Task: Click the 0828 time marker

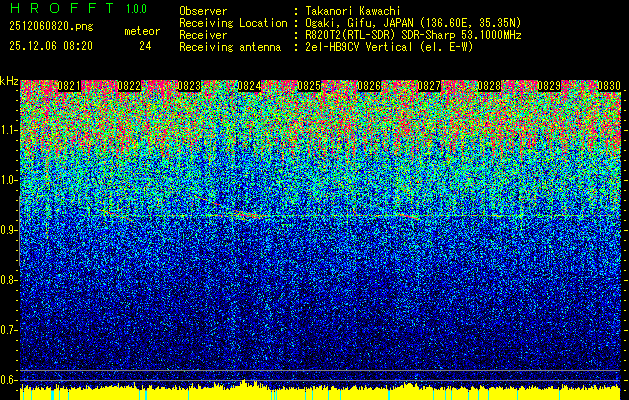Action: (489, 86)
